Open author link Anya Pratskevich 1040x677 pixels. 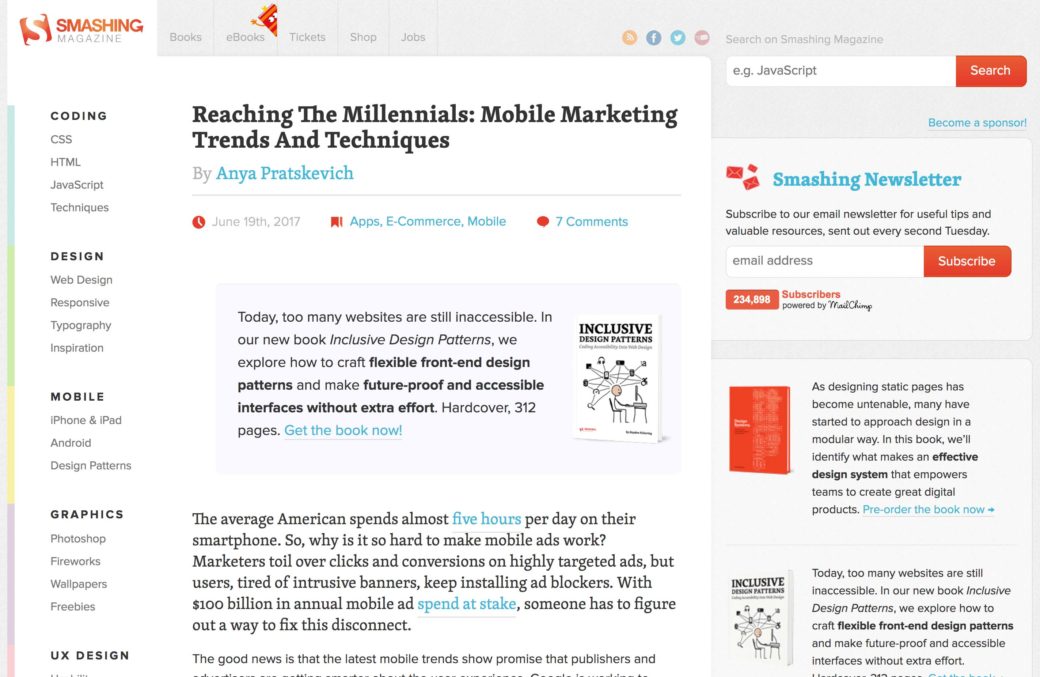tap(285, 173)
